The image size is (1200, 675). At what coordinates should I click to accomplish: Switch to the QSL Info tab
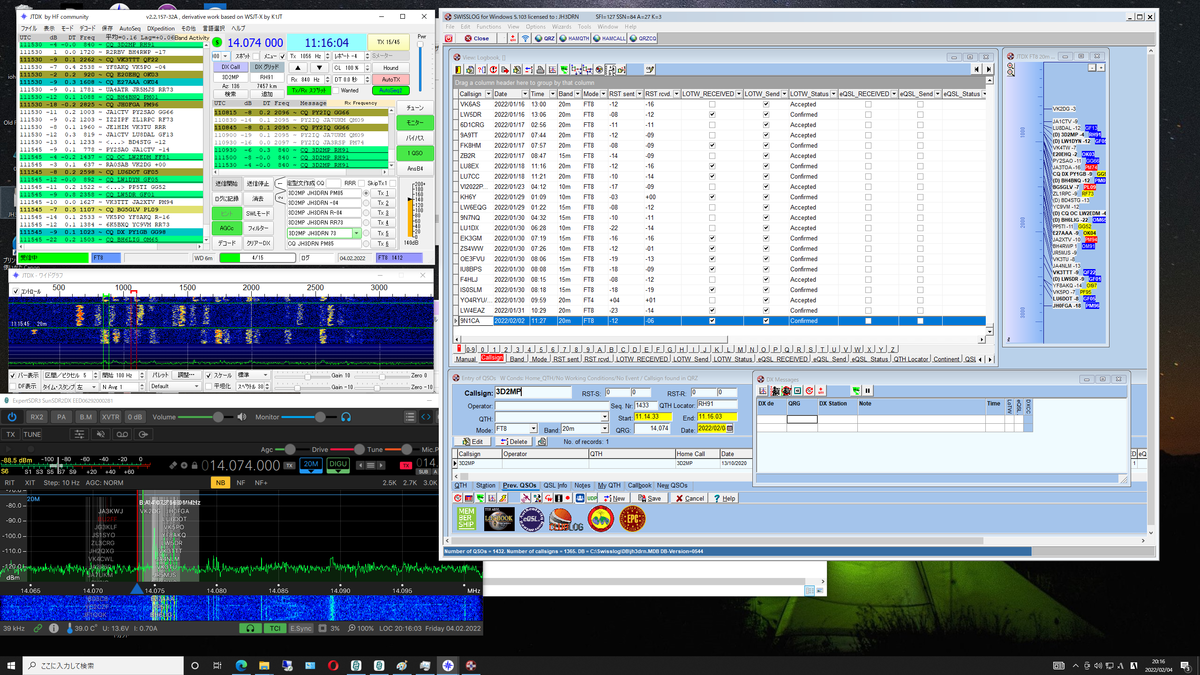[x=555, y=486]
